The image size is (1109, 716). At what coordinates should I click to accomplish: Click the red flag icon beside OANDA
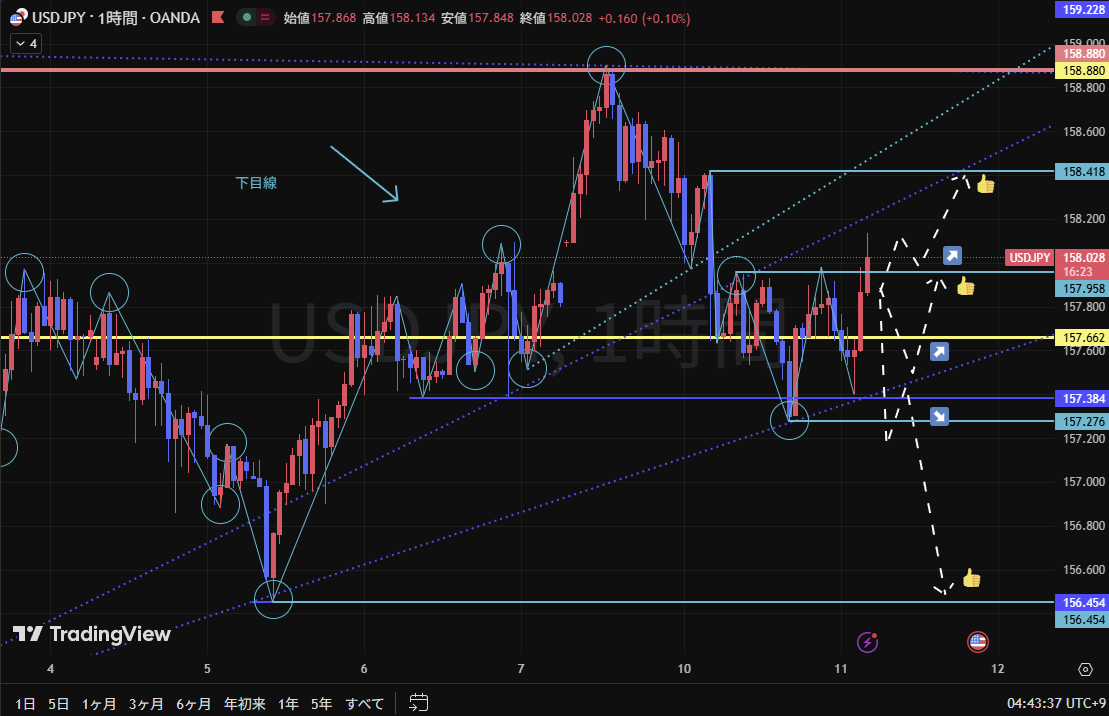[217, 17]
